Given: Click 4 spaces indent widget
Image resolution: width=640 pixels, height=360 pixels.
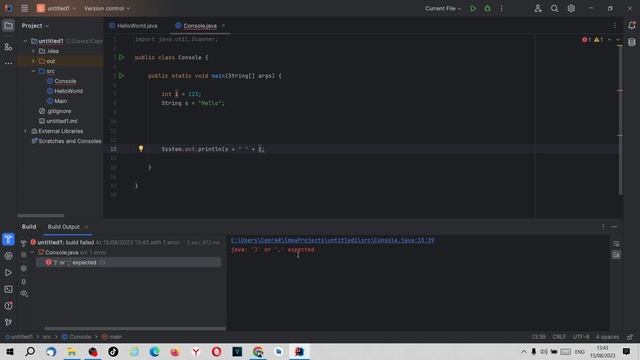Looking at the screenshot, I should click(607, 337).
